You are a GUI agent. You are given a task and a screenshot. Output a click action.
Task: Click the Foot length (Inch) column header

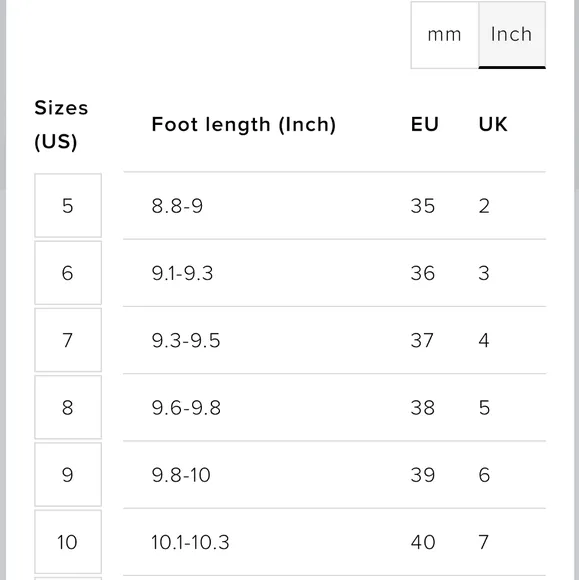[x=244, y=125]
